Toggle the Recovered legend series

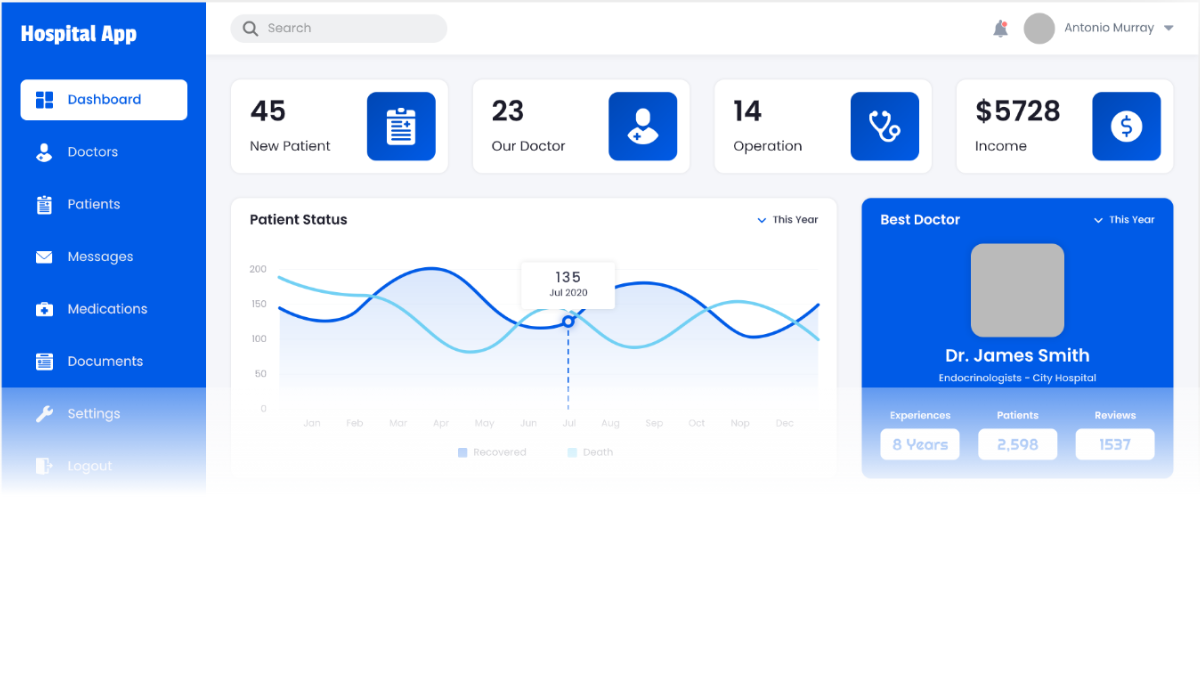tap(492, 453)
